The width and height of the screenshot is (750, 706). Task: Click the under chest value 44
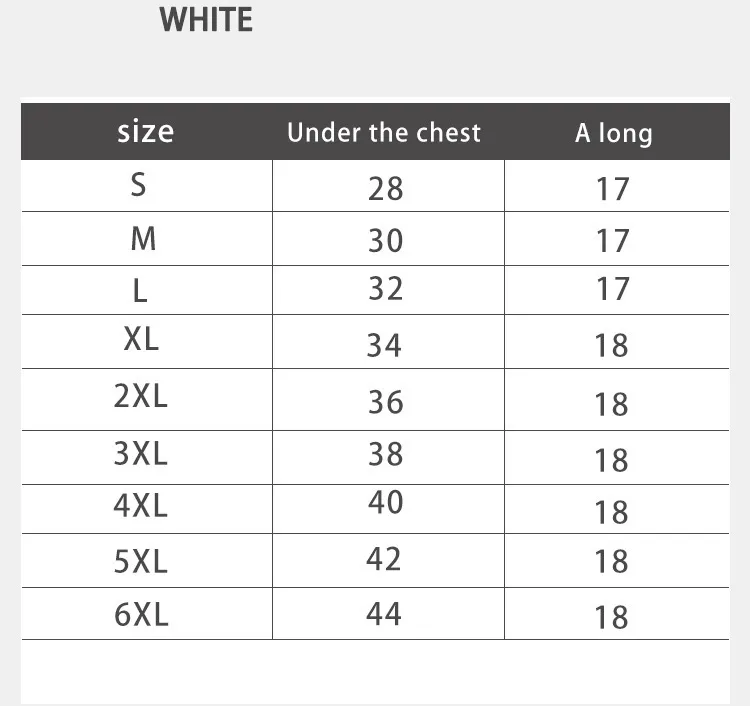tap(384, 614)
